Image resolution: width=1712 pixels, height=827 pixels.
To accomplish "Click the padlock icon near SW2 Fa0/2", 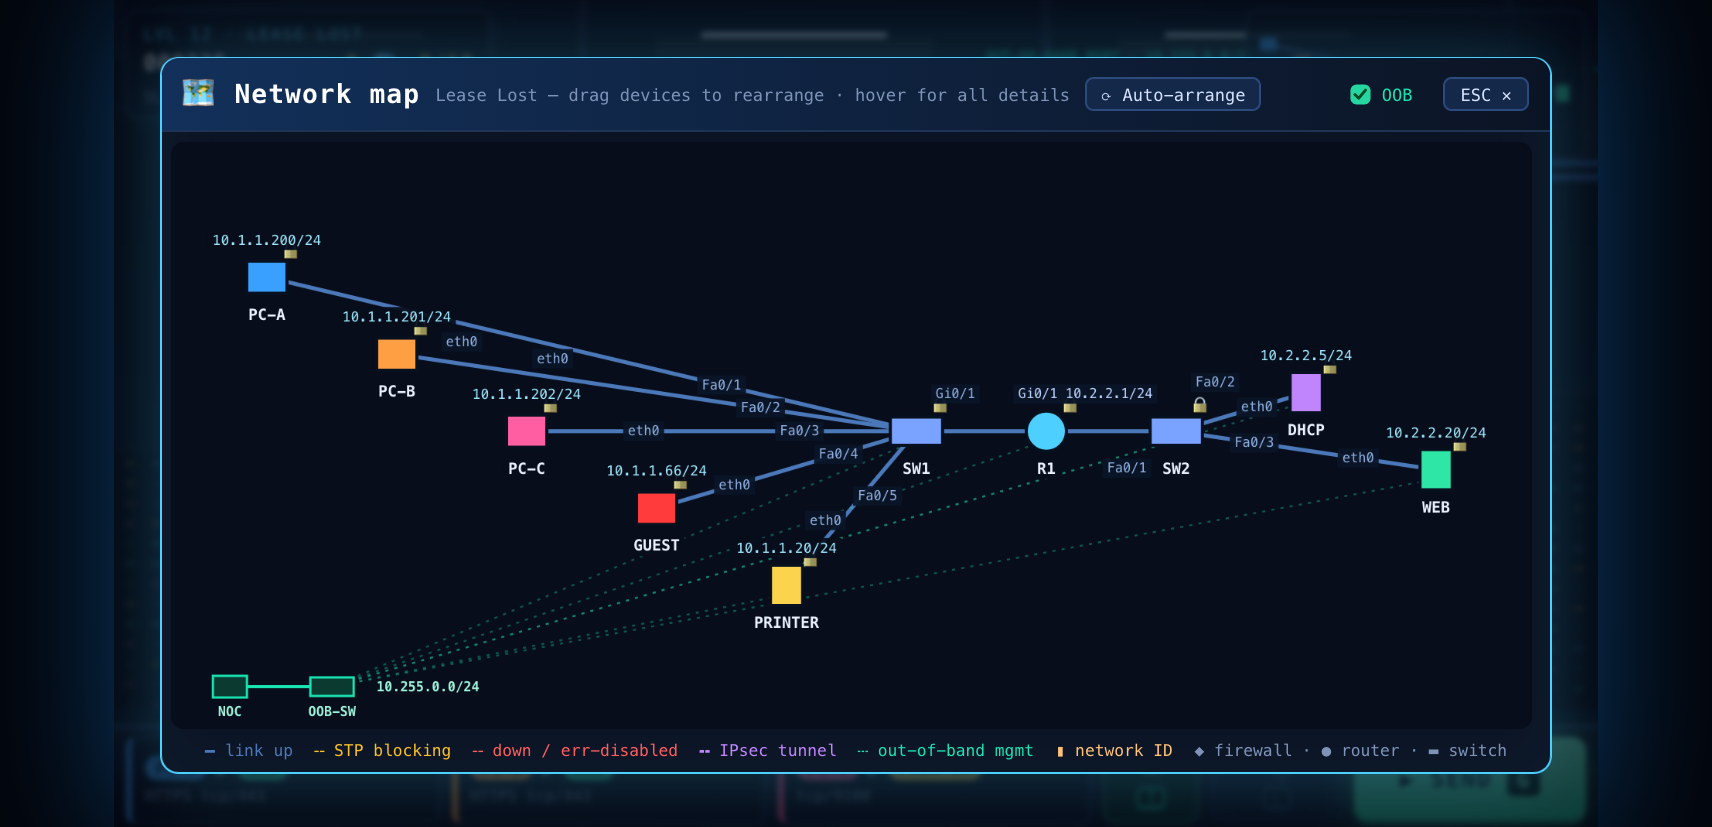I will pyautogui.click(x=1200, y=405).
